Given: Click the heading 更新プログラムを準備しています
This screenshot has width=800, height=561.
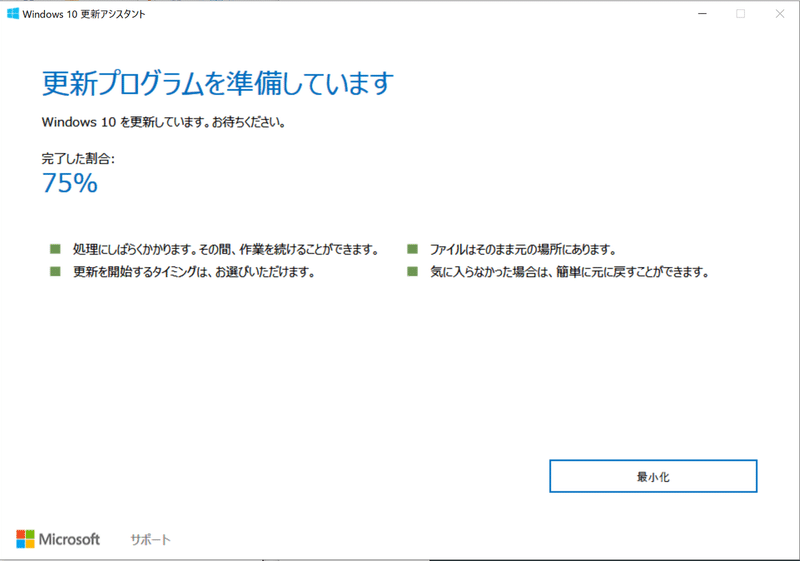Looking at the screenshot, I should [217, 83].
